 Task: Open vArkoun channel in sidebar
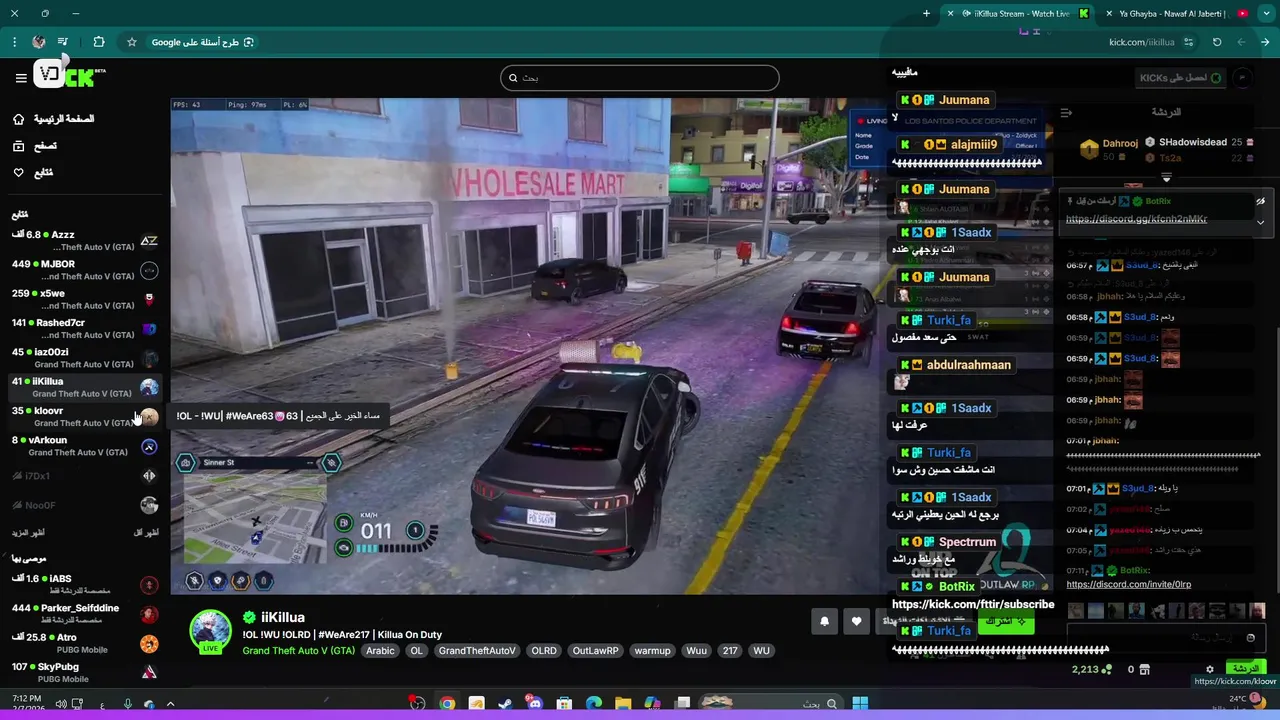point(84,446)
